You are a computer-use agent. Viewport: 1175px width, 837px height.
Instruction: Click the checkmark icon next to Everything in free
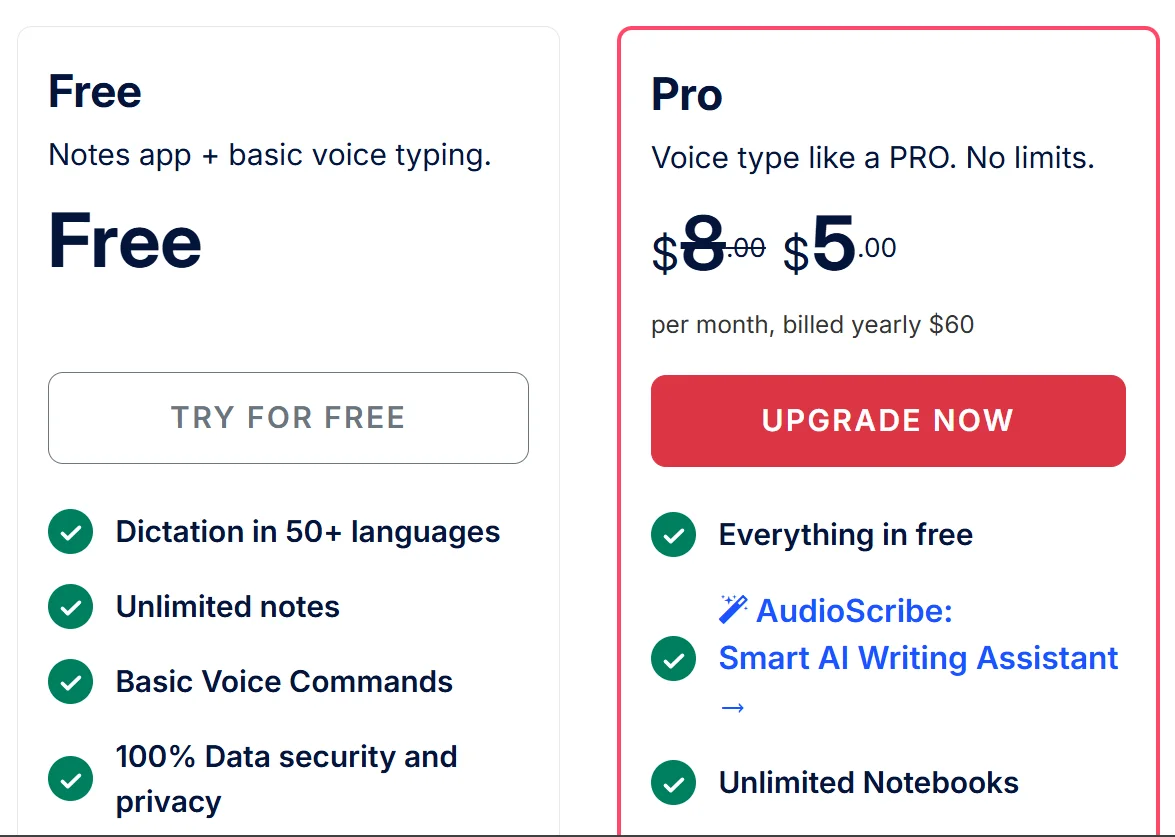click(673, 535)
